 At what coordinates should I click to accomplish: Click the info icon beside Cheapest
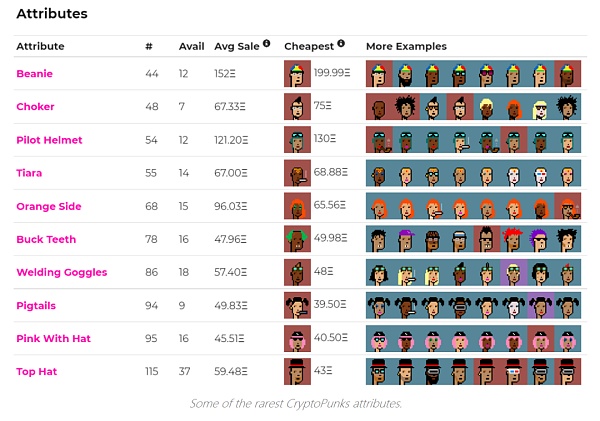pyautogui.click(x=341, y=43)
